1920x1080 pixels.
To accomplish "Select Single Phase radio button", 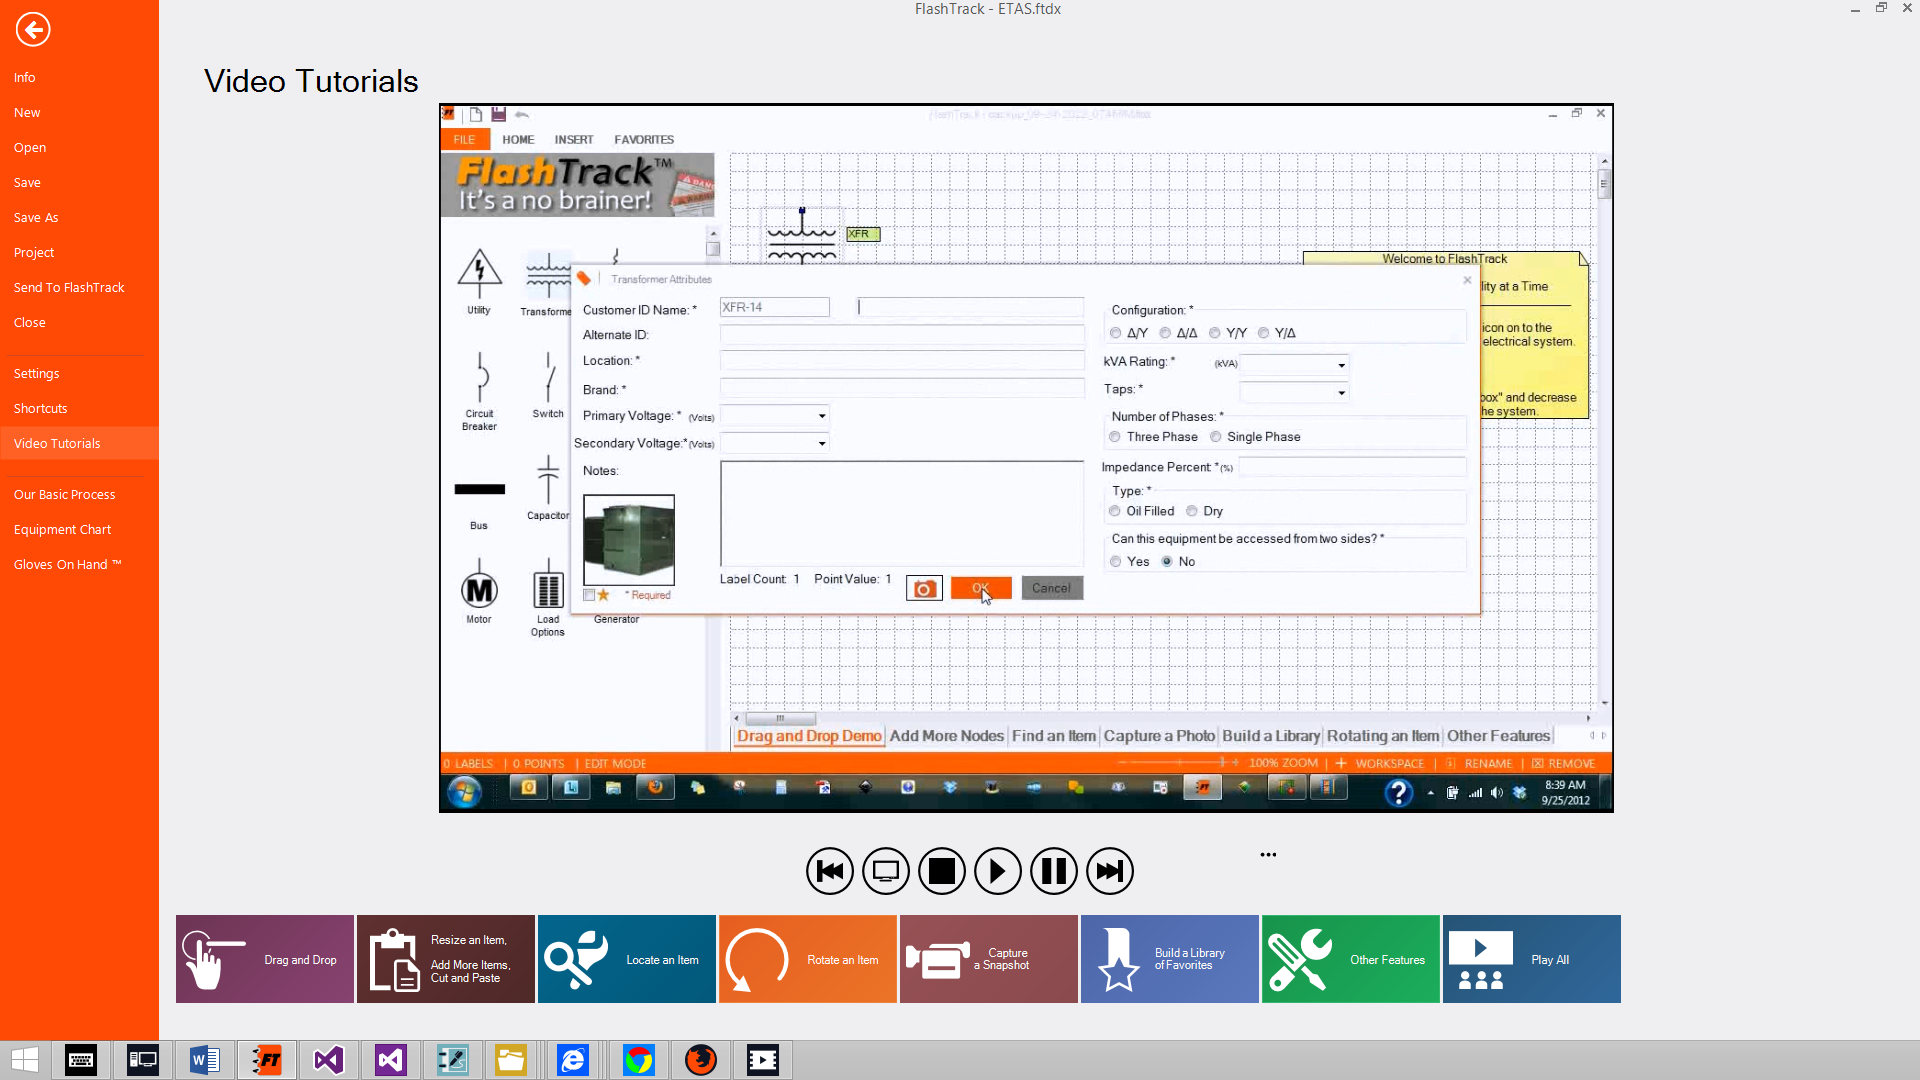I will pyautogui.click(x=1216, y=437).
